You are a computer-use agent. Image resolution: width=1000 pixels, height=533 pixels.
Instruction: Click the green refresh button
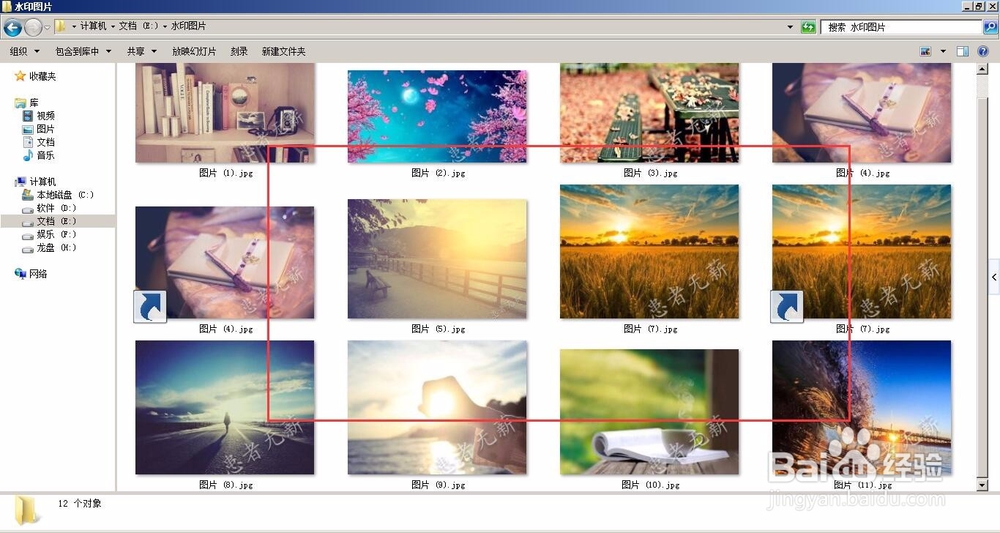point(808,27)
